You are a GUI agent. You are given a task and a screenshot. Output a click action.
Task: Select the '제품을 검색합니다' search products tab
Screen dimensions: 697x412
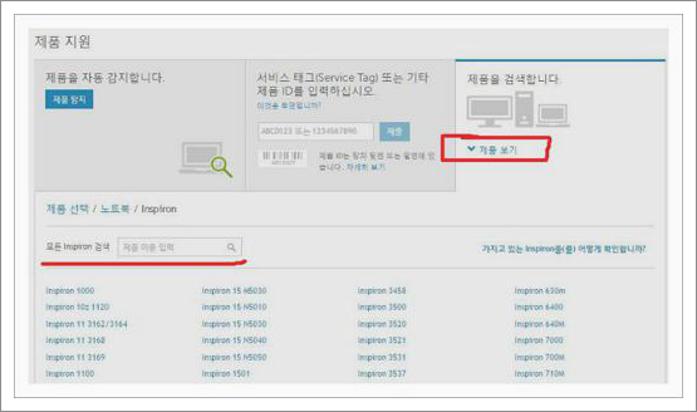tap(513, 79)
